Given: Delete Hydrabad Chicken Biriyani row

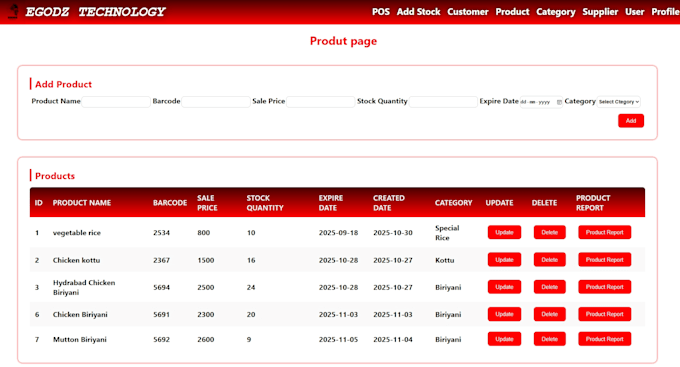Looking at the screenshot, I should [x=549, y=287].
